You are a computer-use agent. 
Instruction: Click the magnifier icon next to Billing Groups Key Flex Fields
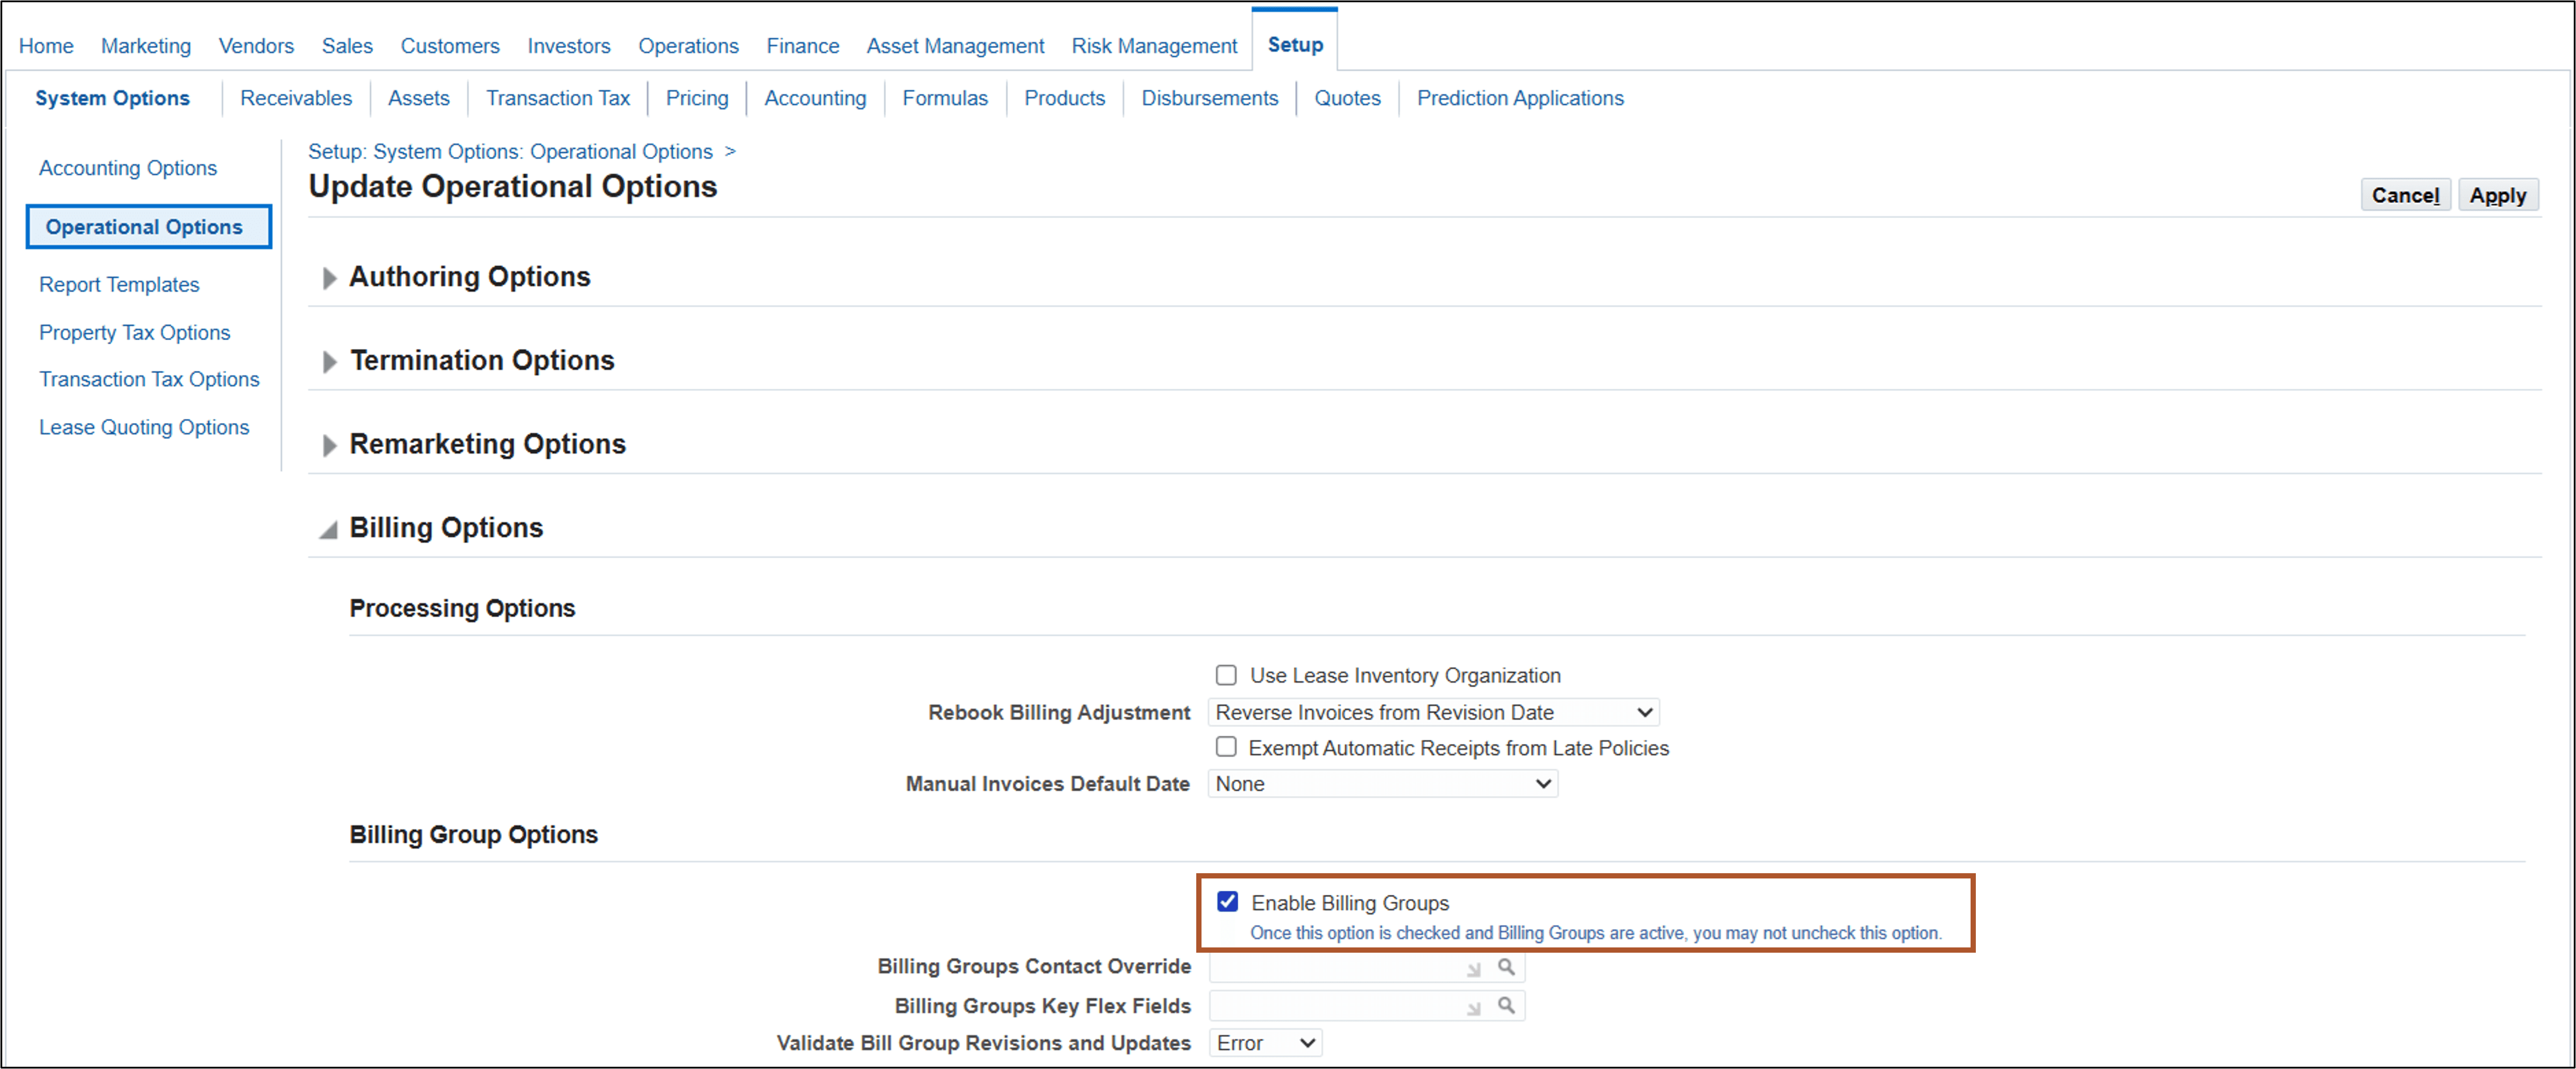1506,1005
